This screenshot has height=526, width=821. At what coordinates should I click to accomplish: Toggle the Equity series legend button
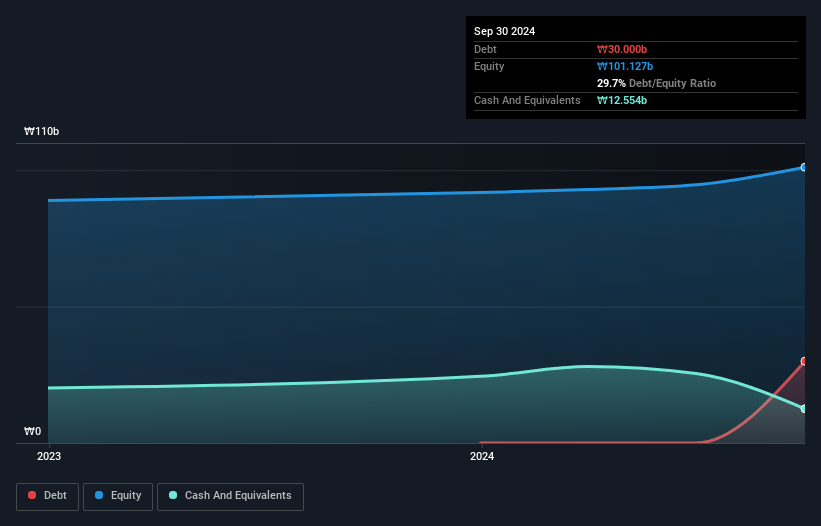118,496
